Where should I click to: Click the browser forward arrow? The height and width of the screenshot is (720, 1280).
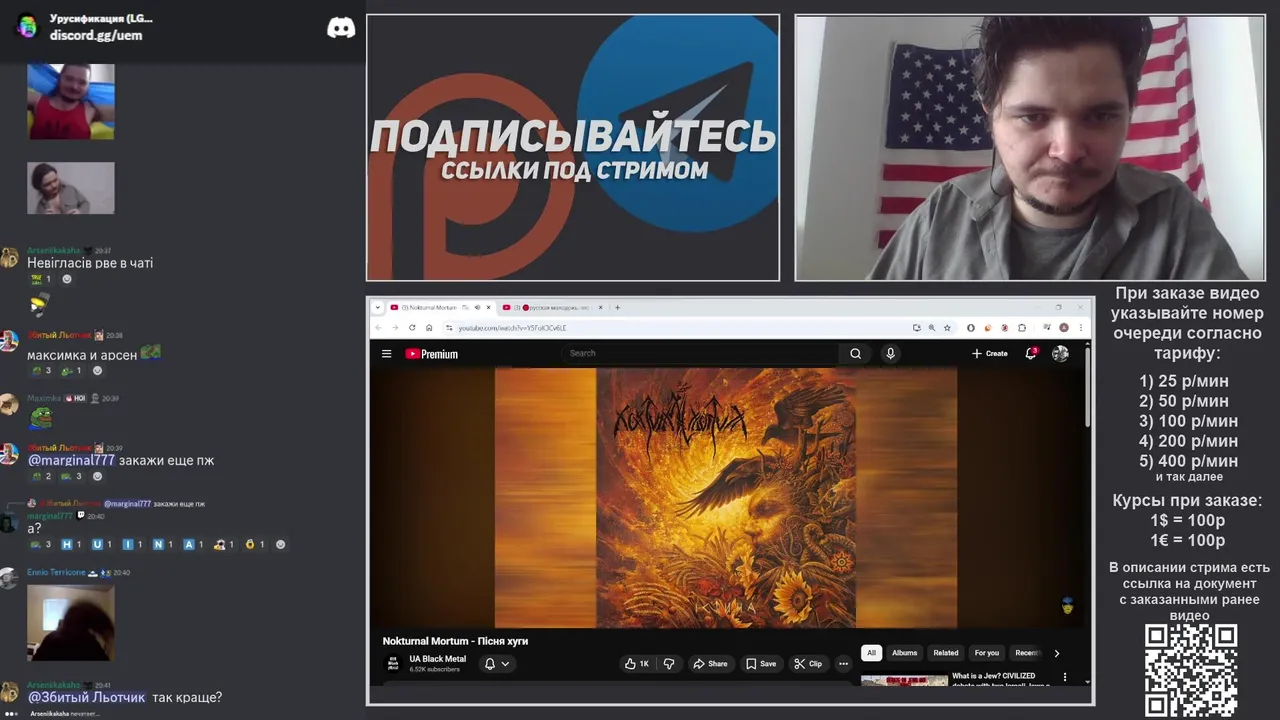[395, 327]
